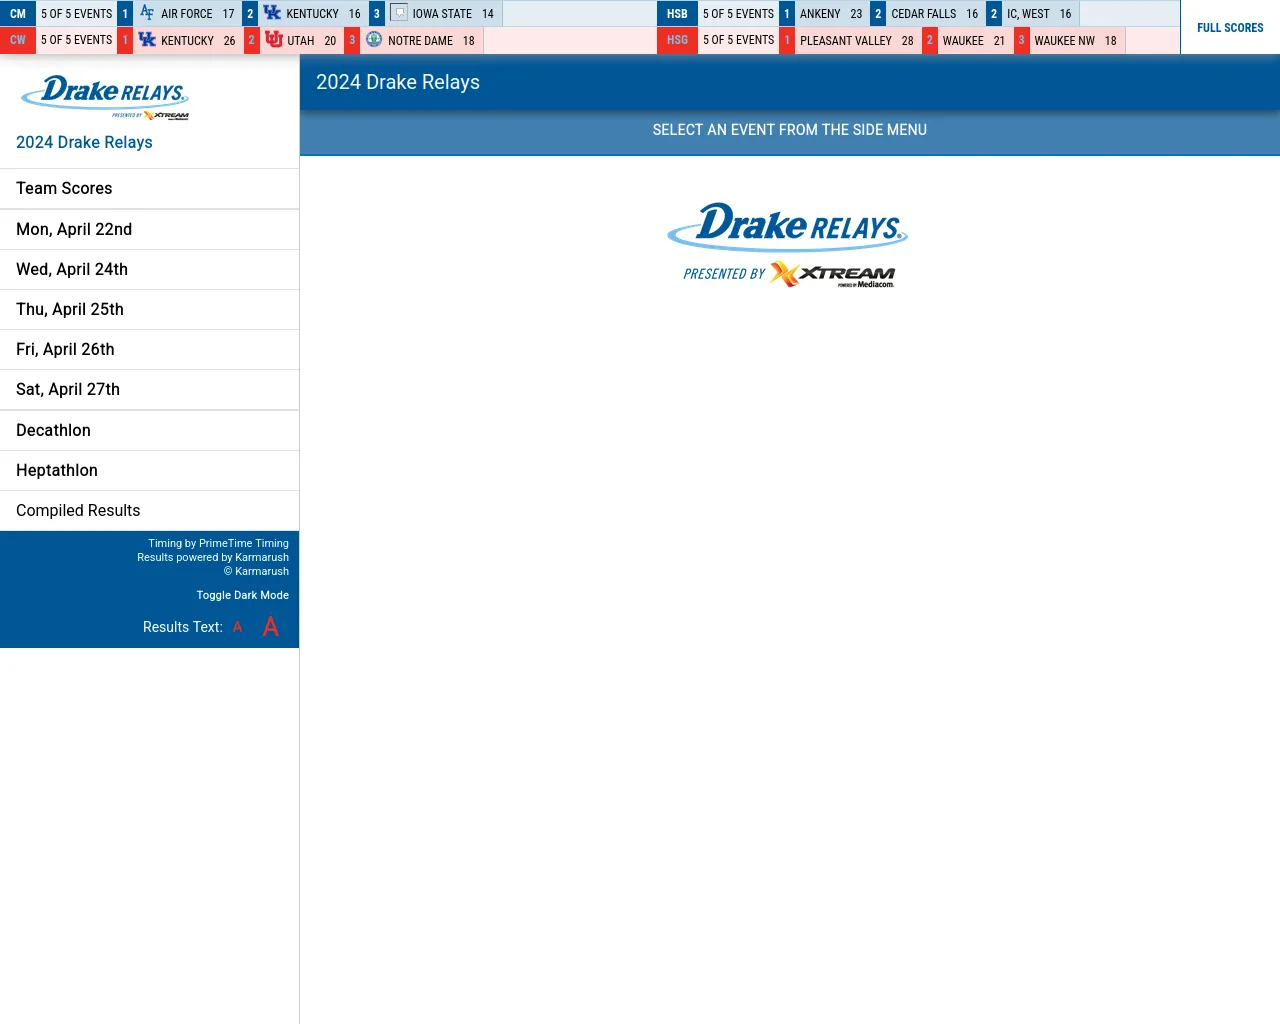Expand Wed, April 24th events

pyautogui.click(x=150, y=270)
